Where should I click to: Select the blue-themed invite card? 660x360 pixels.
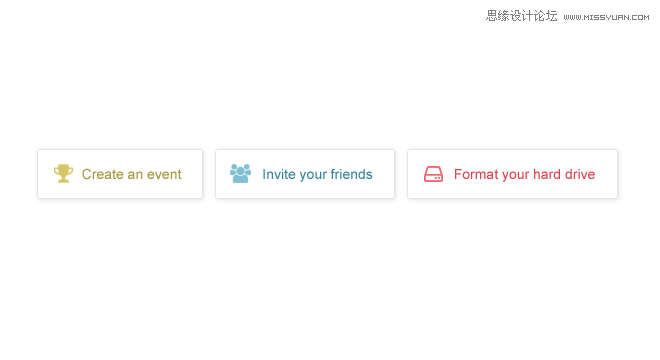[305, 174]
